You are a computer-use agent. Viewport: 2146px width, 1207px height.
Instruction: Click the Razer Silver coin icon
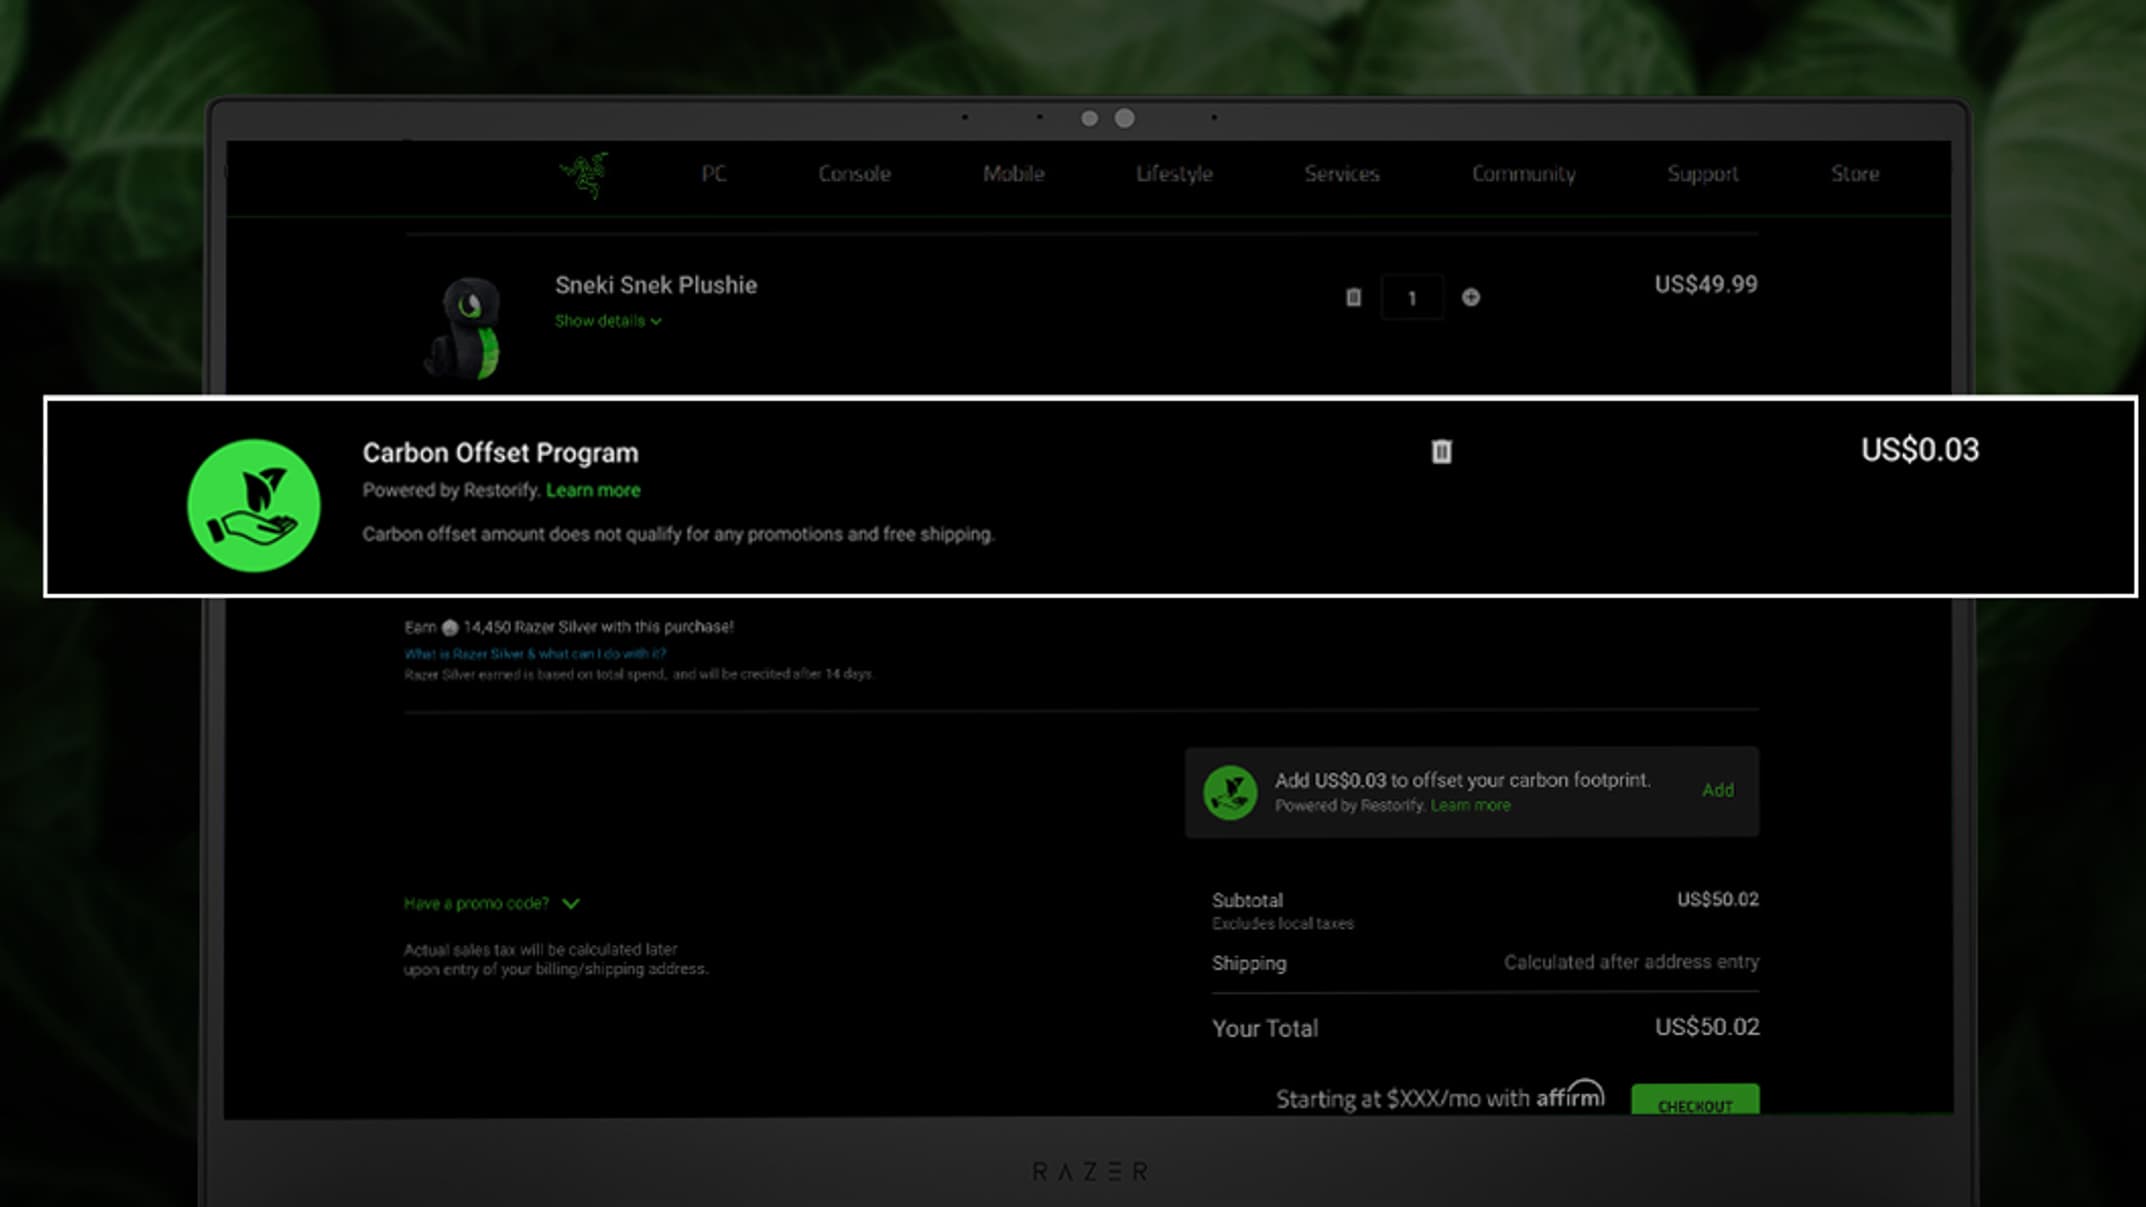pos(450,628)
